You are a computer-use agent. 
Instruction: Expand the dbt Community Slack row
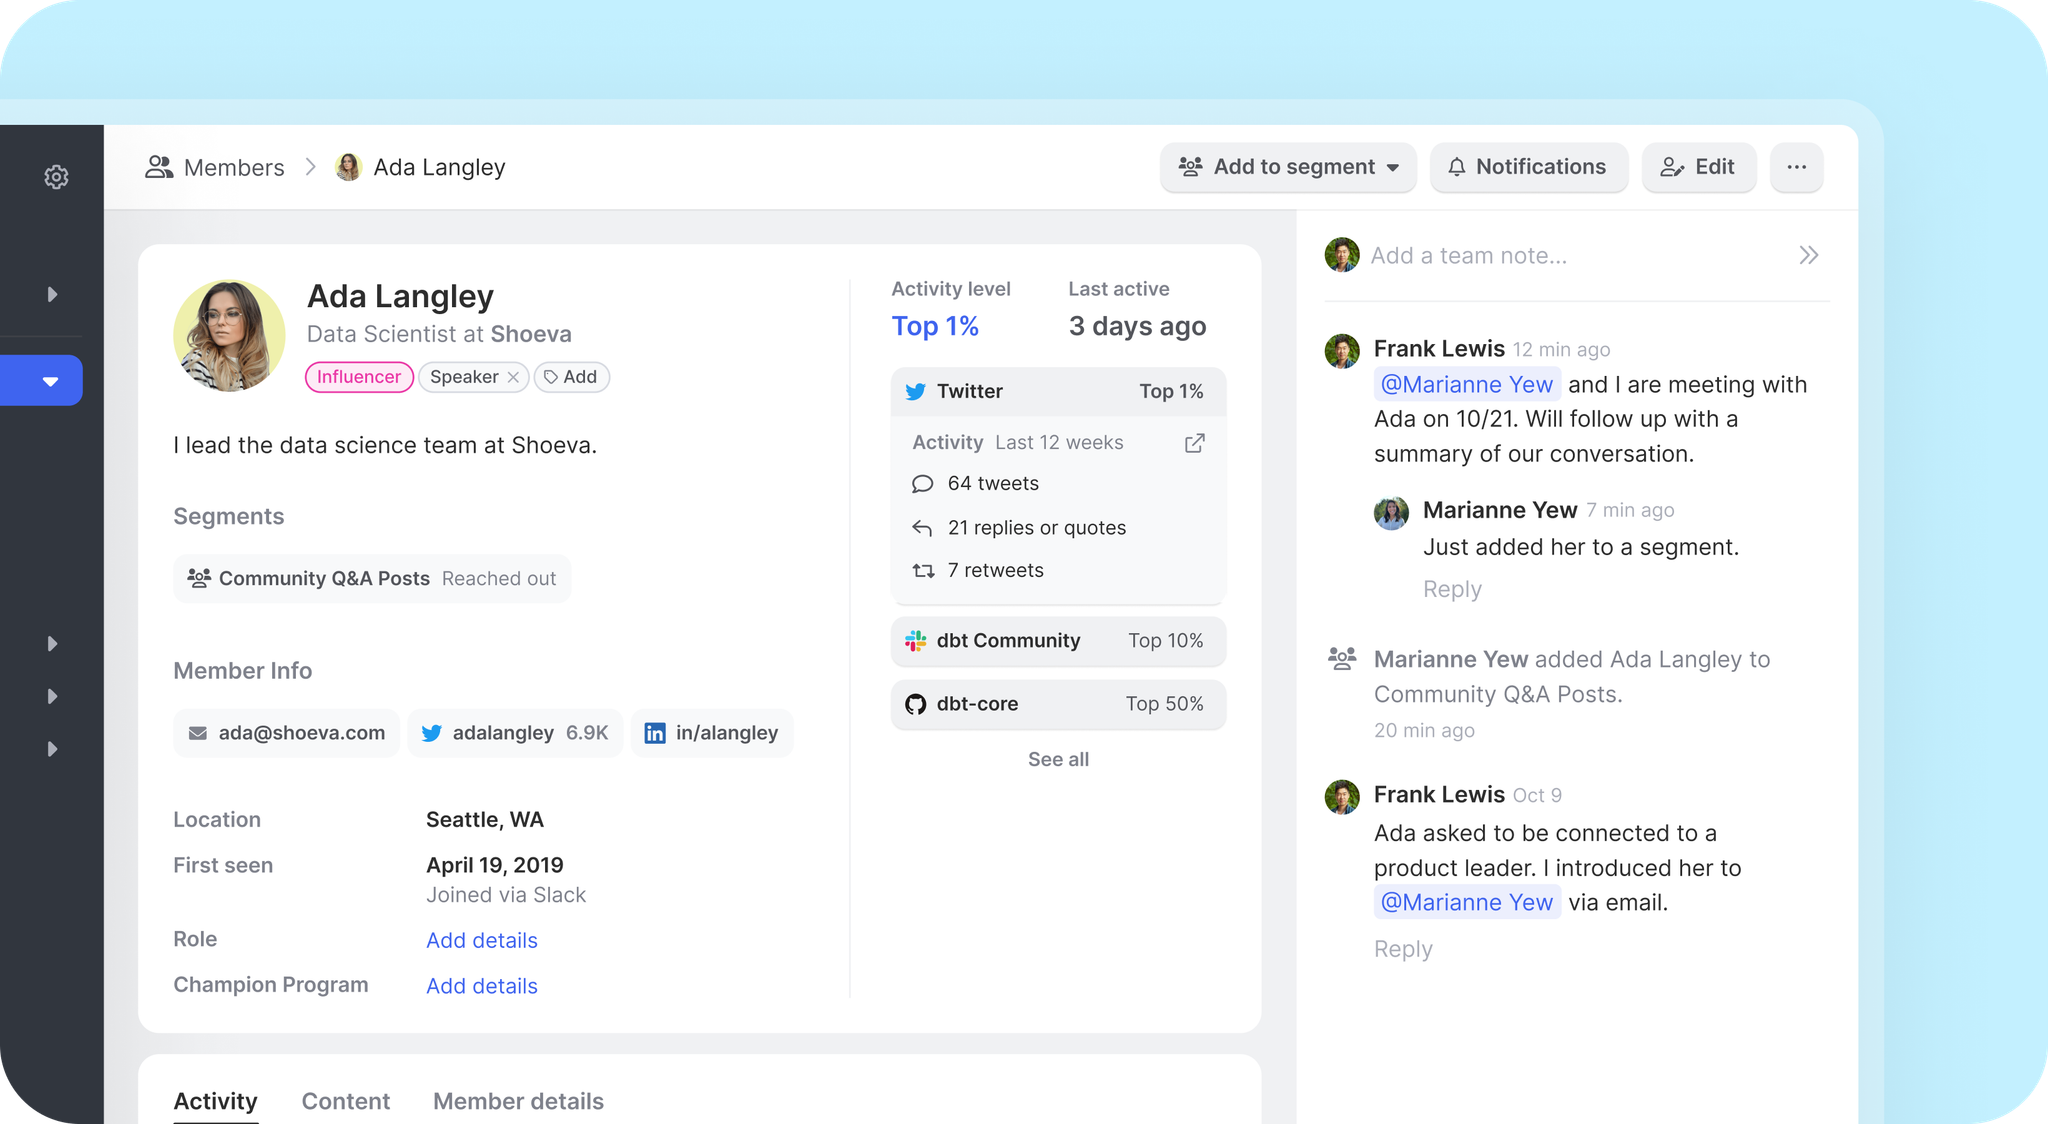pyautogui.click(x=1058, y=641)
